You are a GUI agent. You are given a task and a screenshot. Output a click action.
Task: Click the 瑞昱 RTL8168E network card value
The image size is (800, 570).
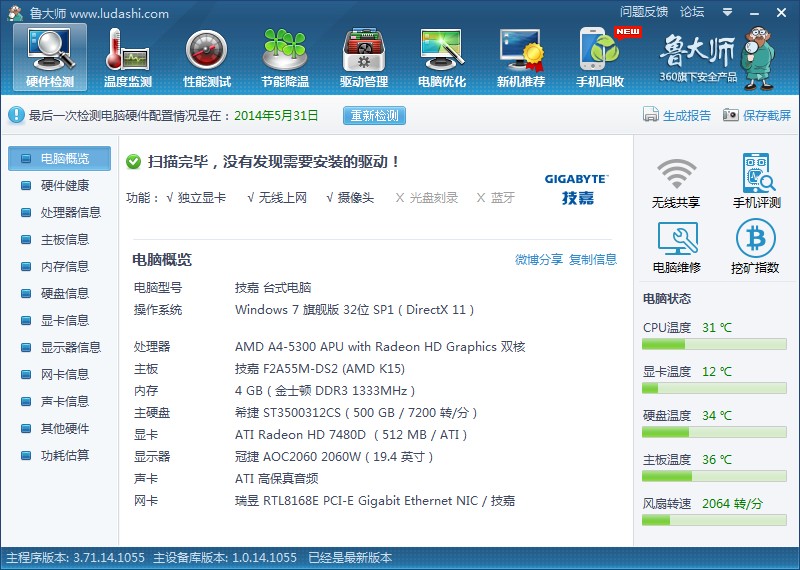[x=375, y=501]
